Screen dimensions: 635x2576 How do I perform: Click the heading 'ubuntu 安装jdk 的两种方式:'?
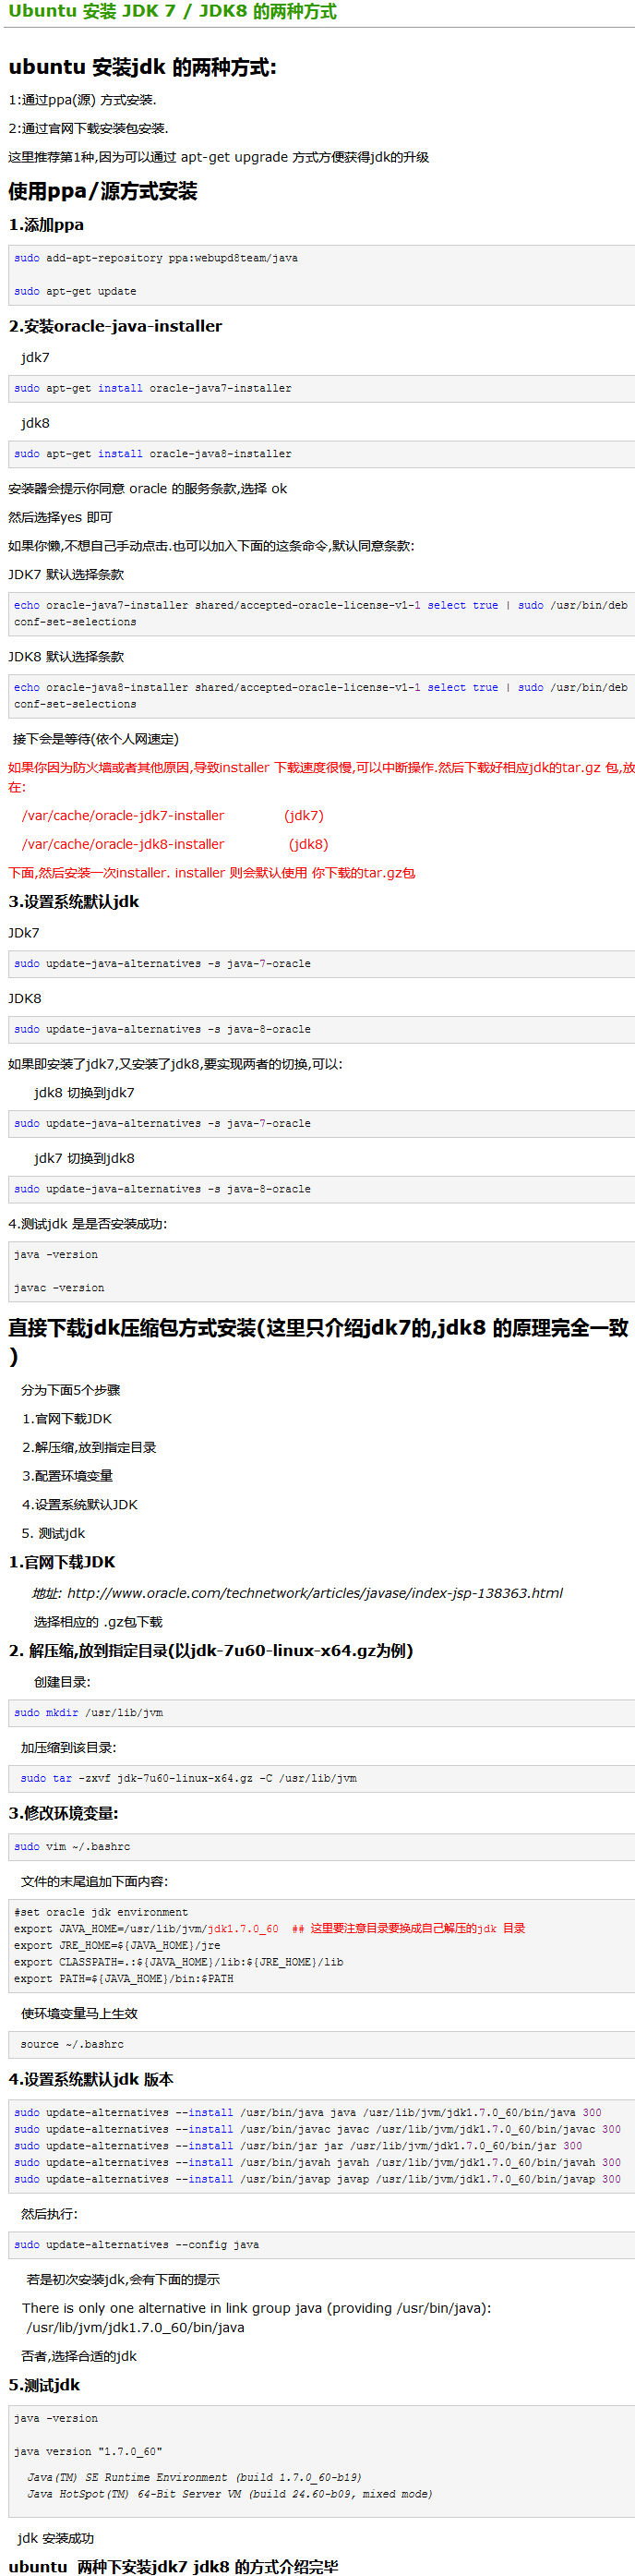pyautogui.click(x=142, y=67)
